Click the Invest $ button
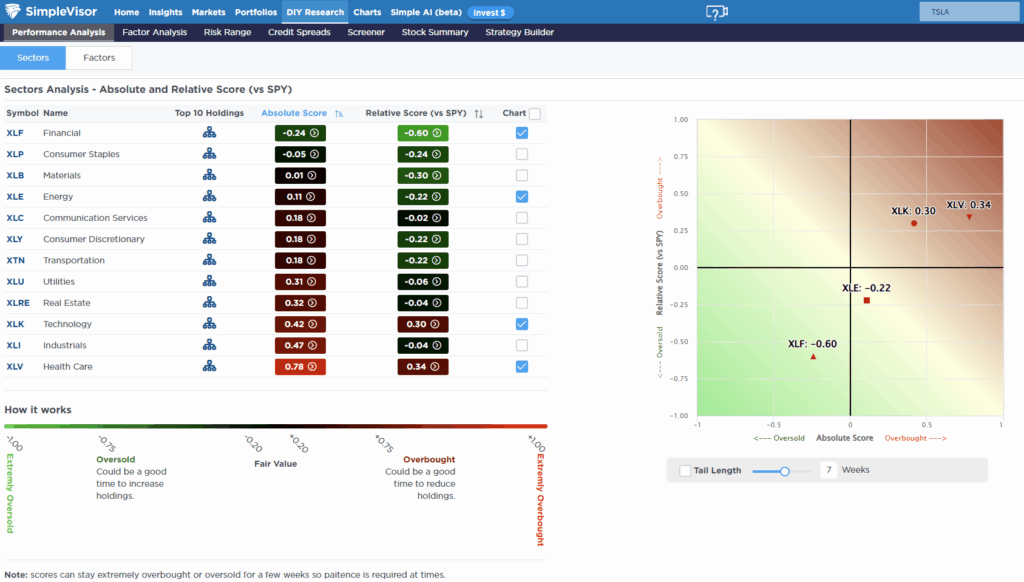The height and width of the screenshot is (582, 1024). coord(490,12)
